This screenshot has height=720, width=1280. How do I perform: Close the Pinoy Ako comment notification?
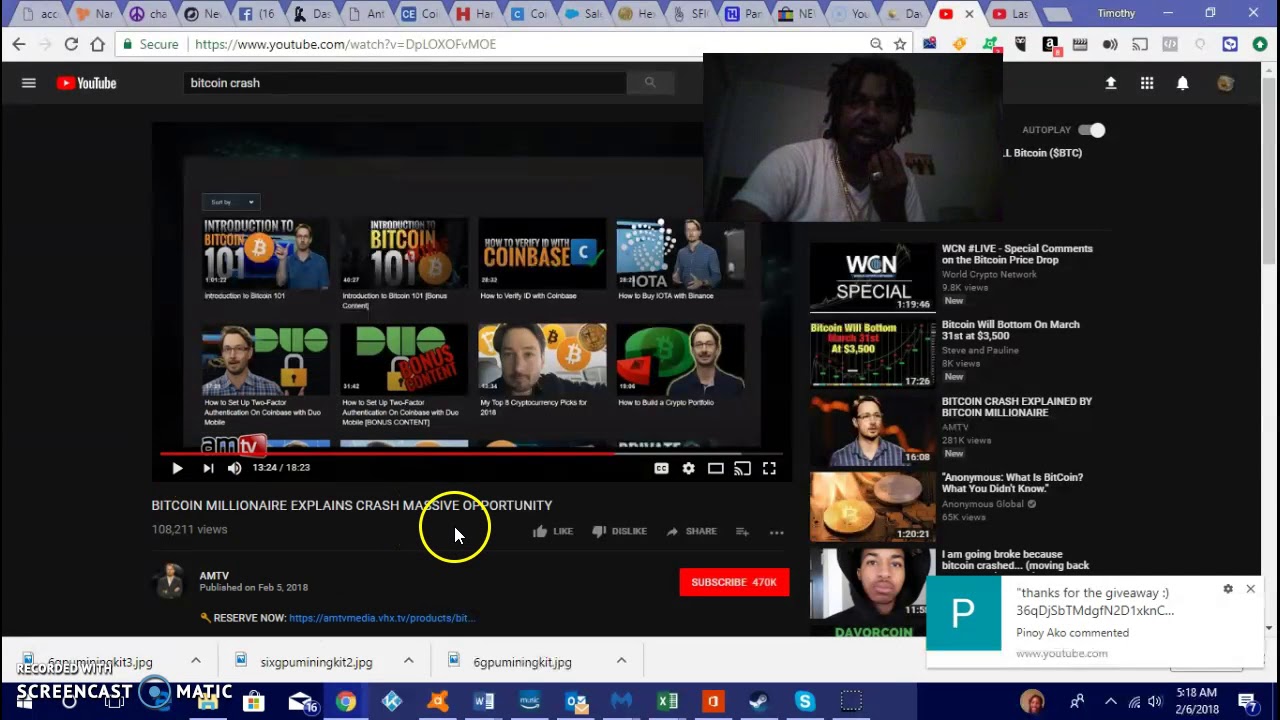coord(1250,589)
